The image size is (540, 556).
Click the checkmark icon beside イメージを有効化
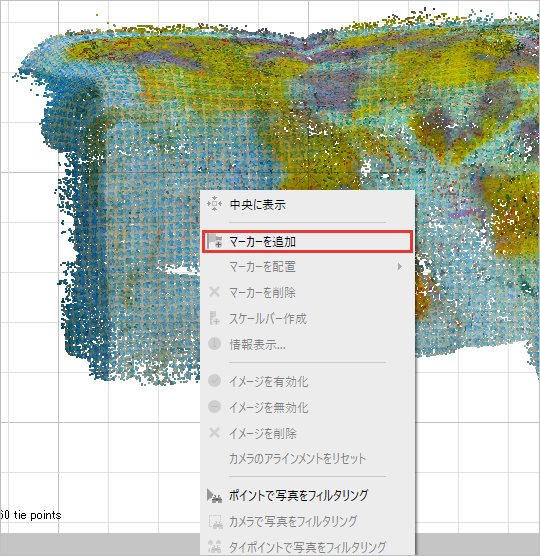[x=214, y=381]
